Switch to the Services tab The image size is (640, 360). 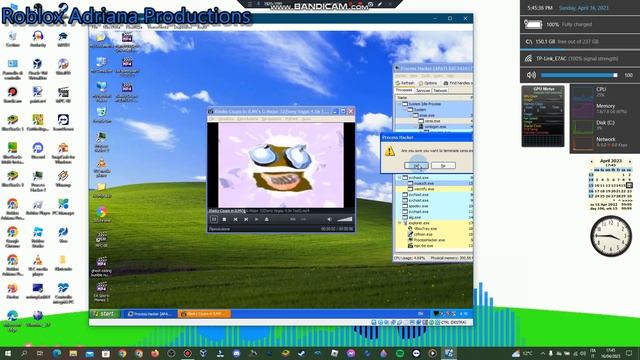coord(423,90)
